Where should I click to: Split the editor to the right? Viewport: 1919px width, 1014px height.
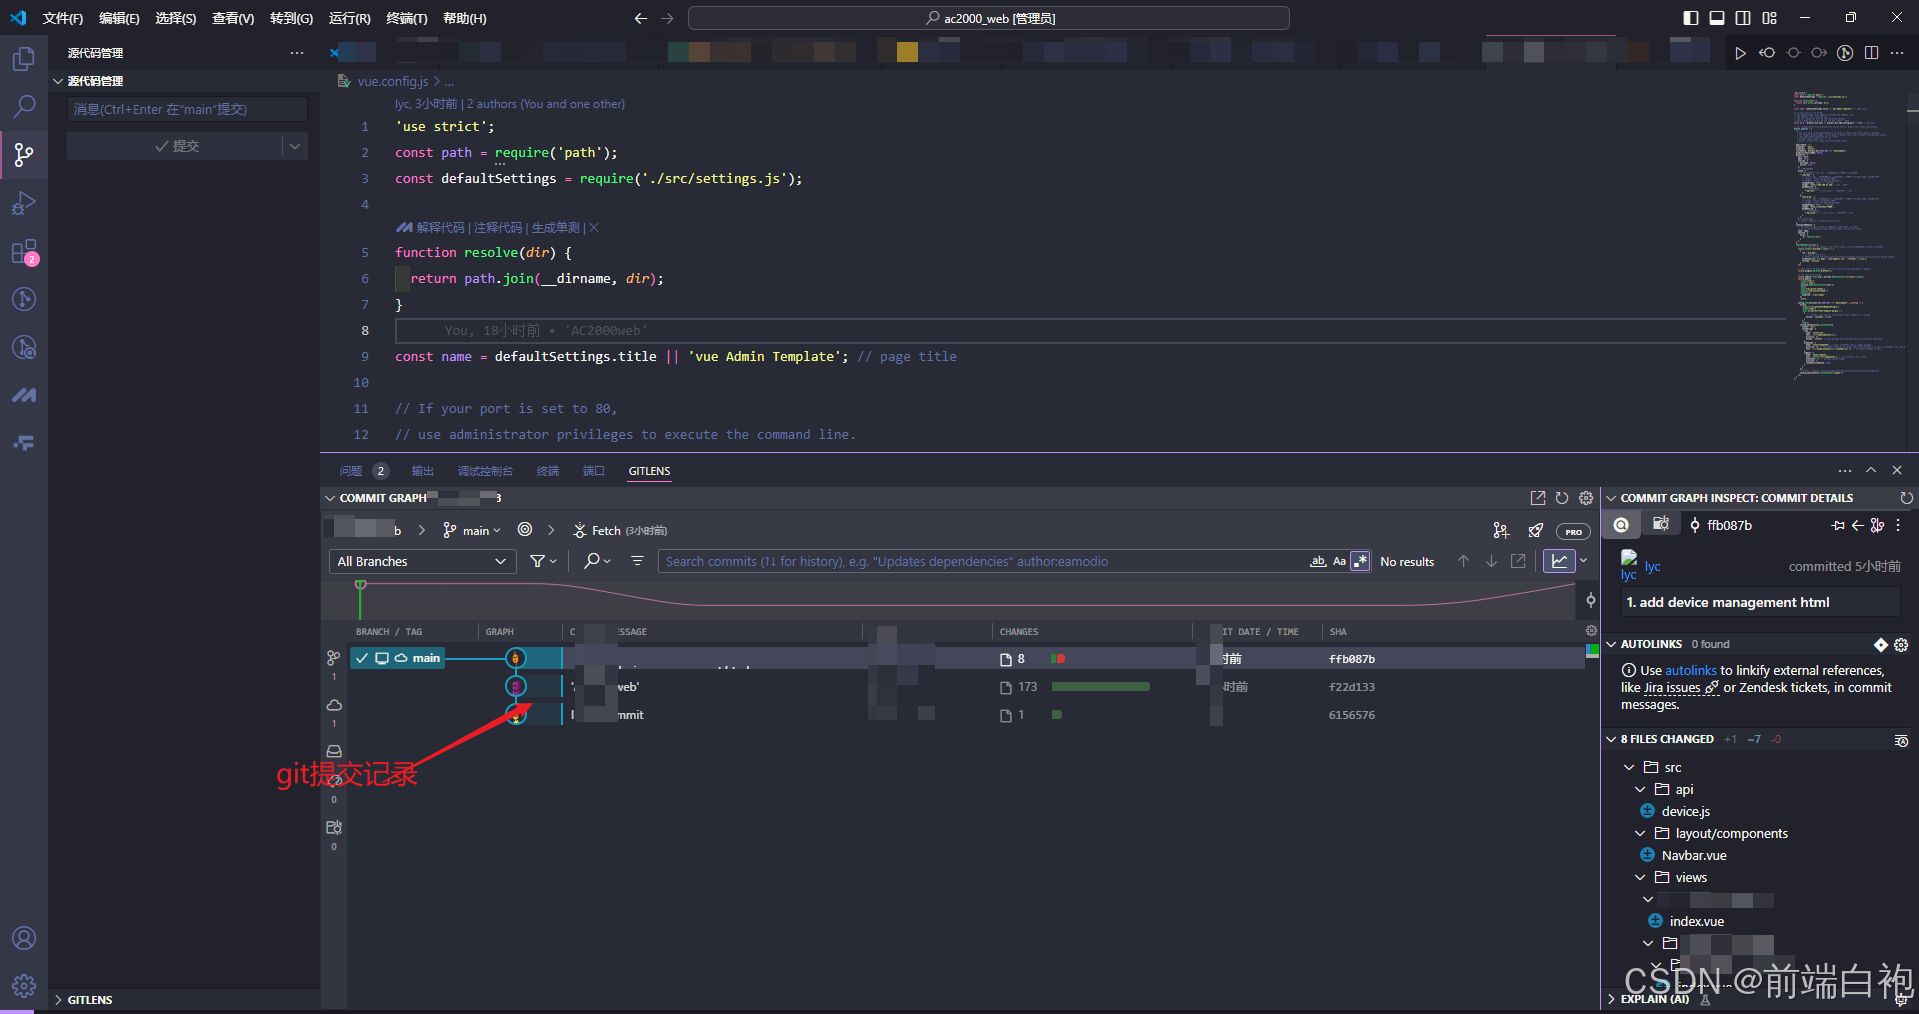1871,53
